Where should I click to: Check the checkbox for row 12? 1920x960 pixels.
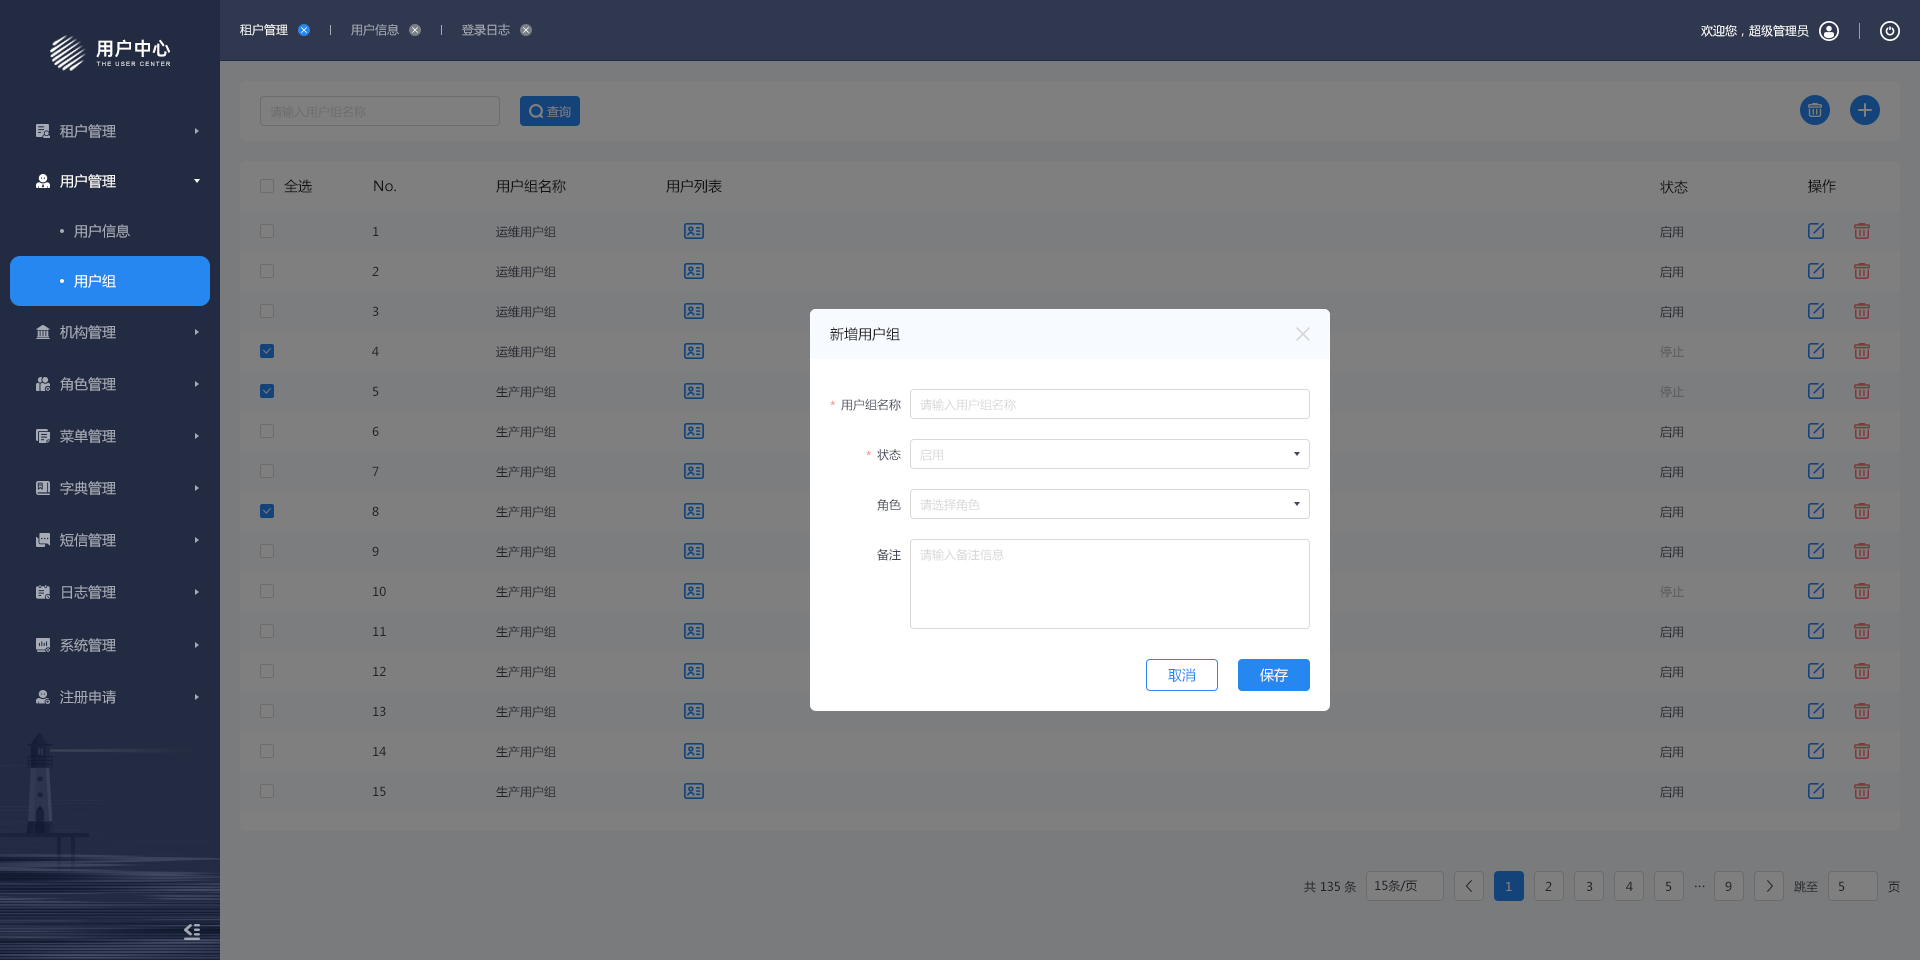[x=267, y=671]
